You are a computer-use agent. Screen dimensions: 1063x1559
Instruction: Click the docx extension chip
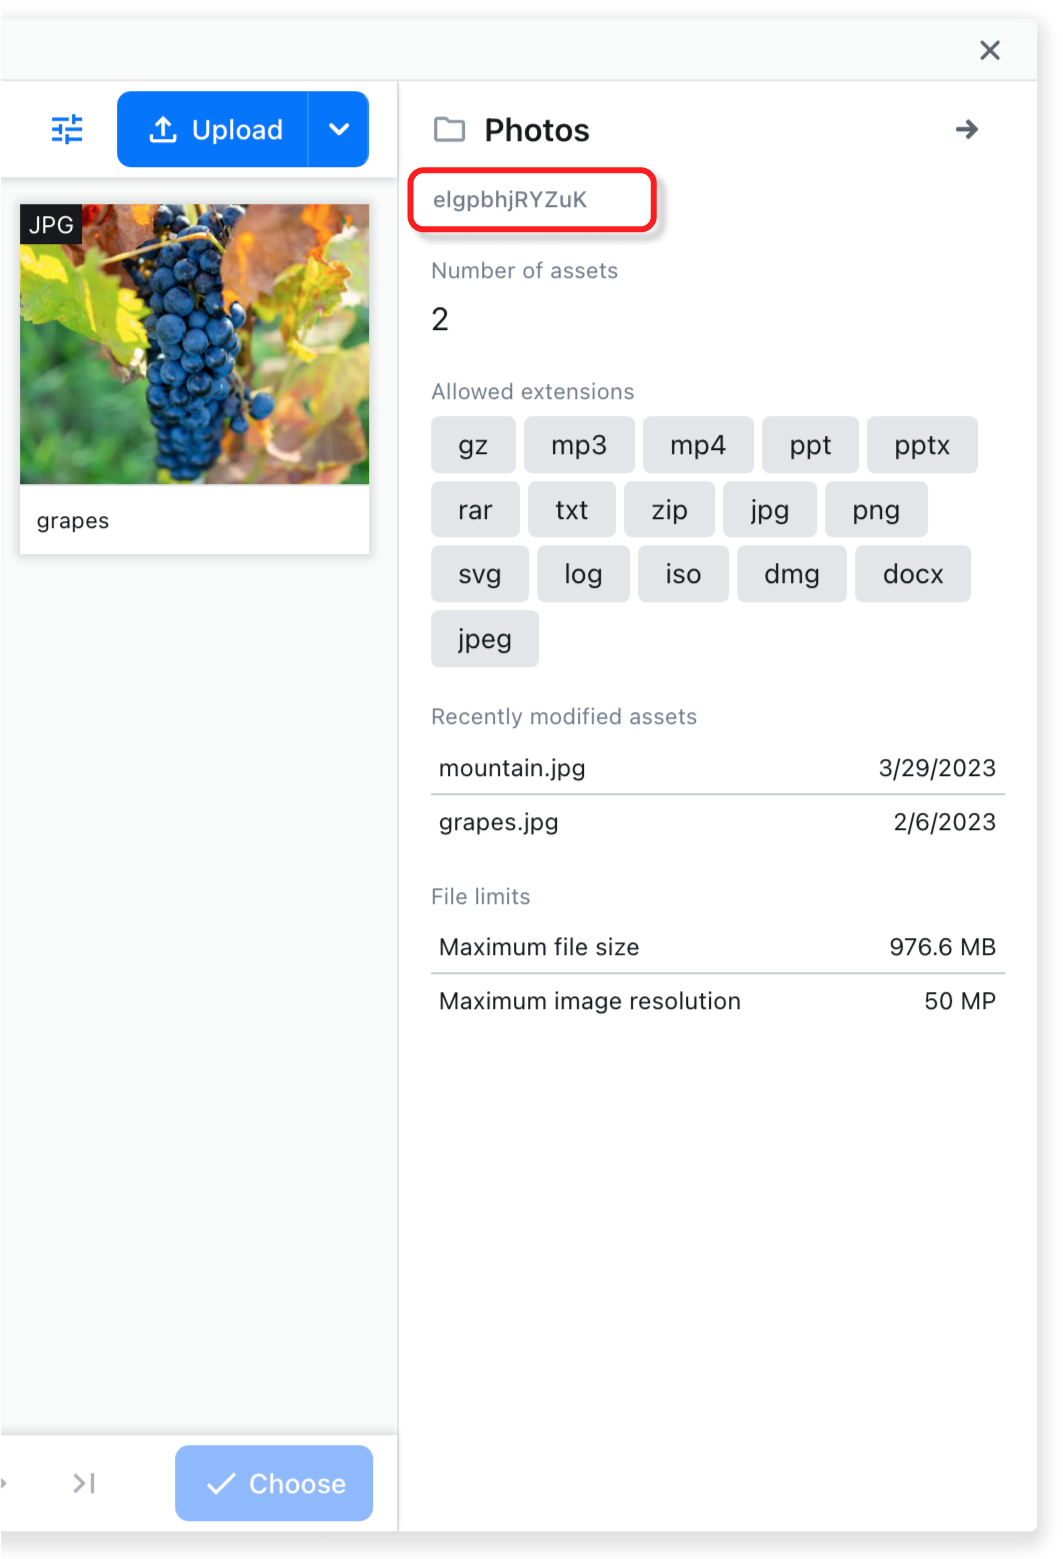[x=912, y=574]
